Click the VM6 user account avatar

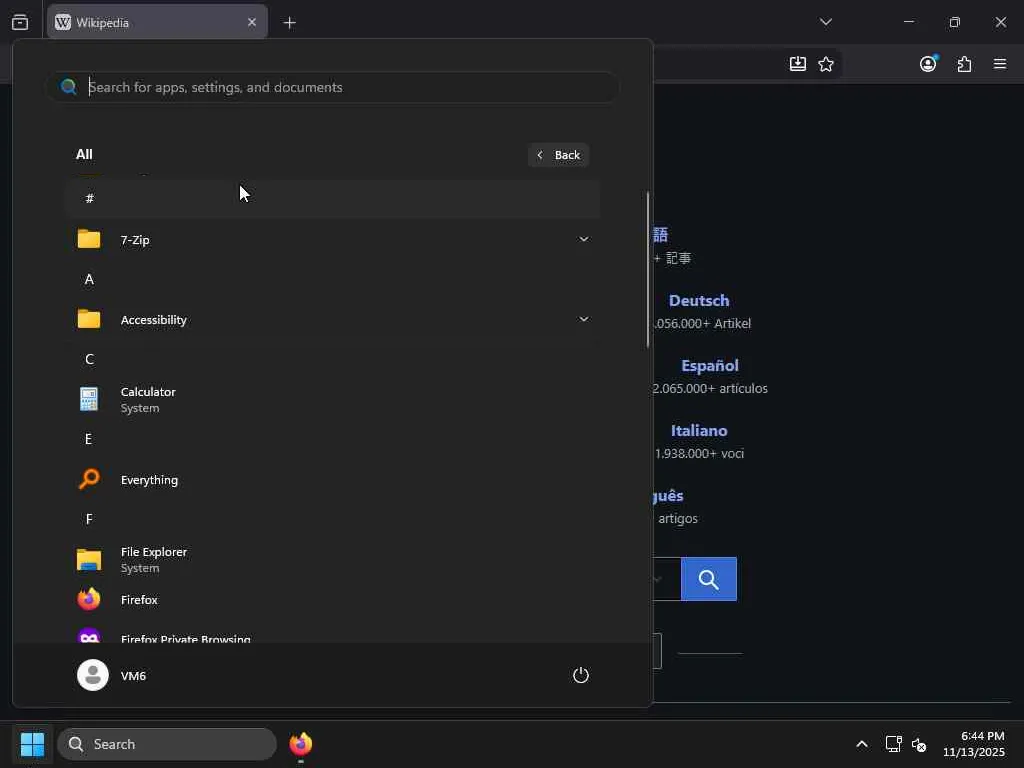[93, 675]
